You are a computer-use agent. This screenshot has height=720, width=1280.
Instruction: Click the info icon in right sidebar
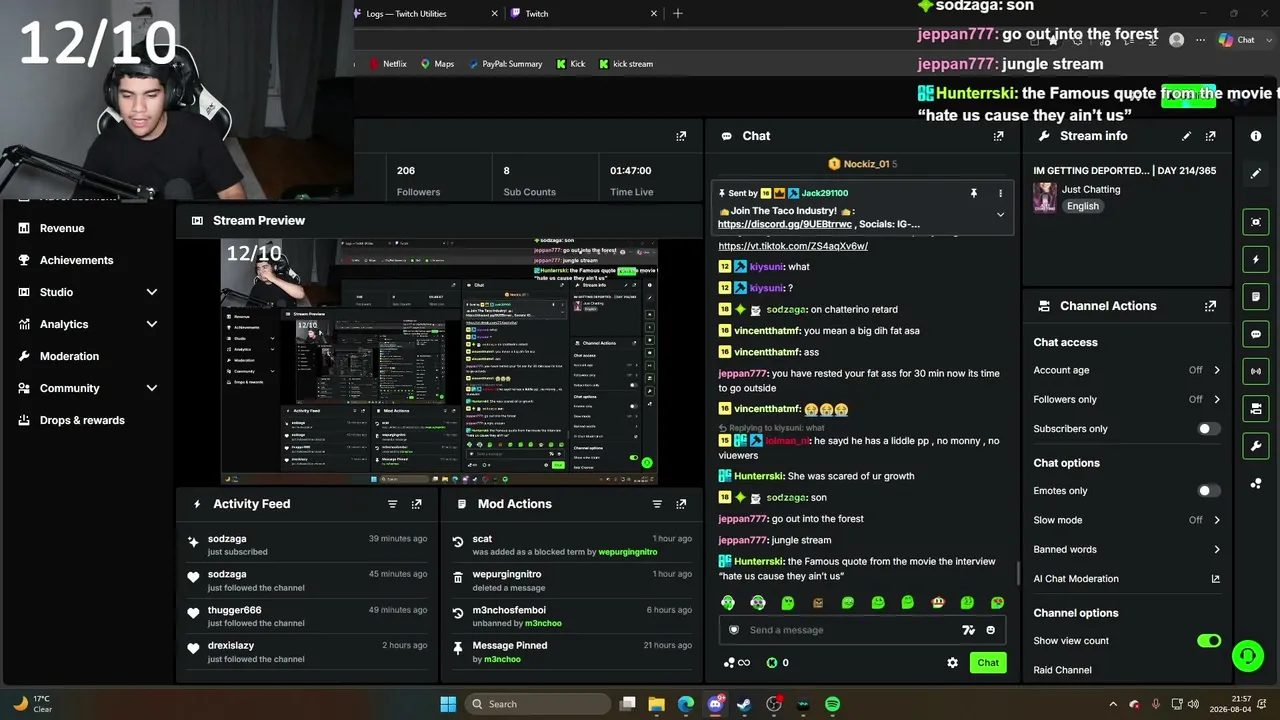pos(1256,136)
